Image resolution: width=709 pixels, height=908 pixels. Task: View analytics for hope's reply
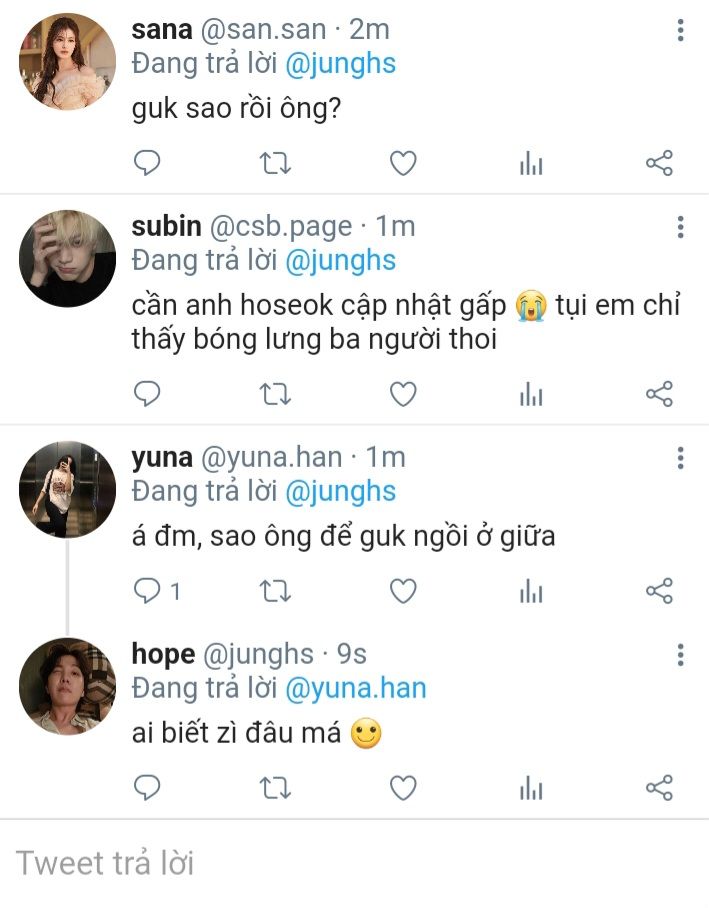pyautogui.click(x=531, y=788)
